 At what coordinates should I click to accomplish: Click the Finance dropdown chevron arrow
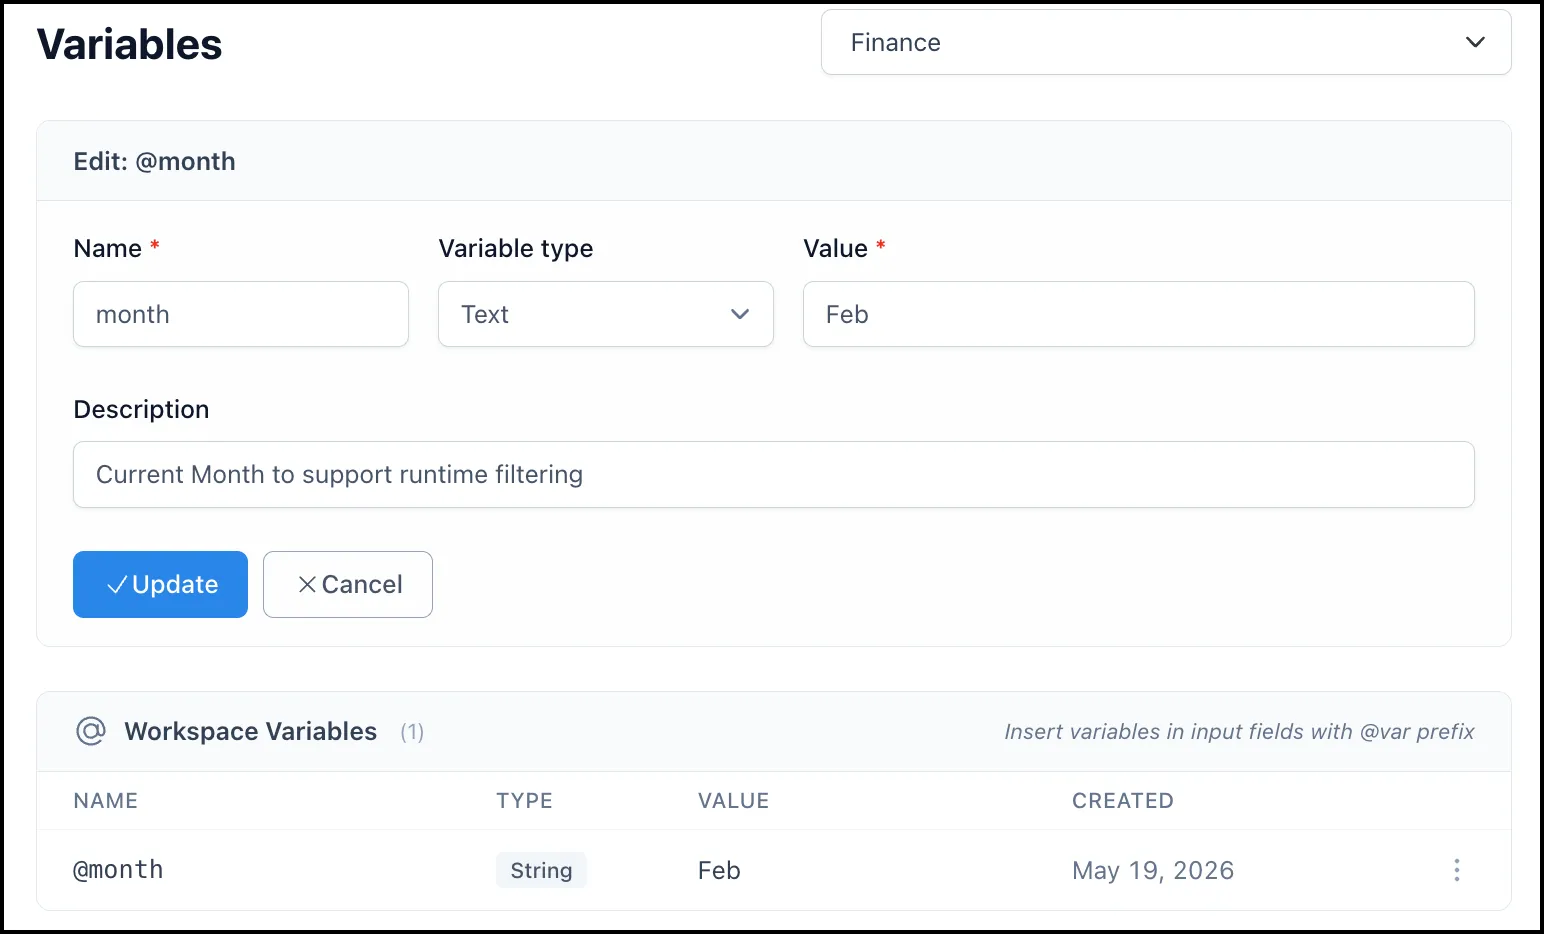pos(1475,42)
